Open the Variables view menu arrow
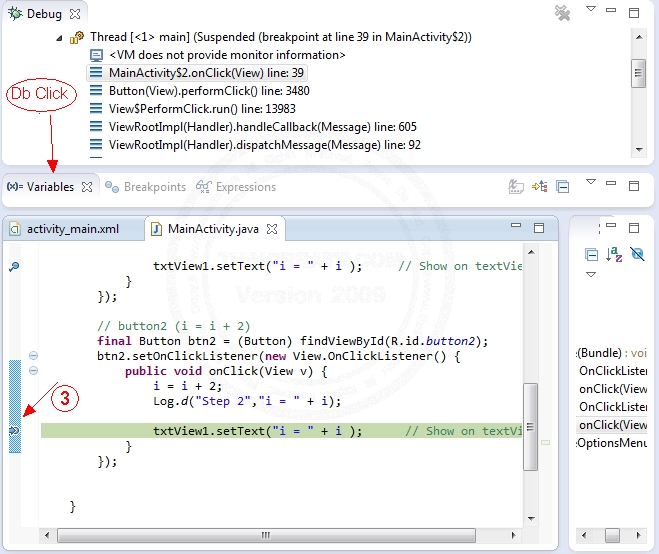This screenshot has width=659, height=554. [x=591, y=182]
